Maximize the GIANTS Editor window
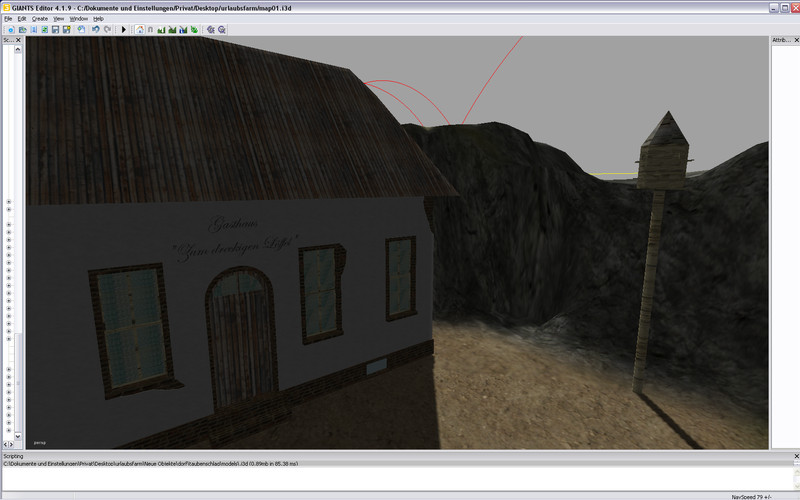This screenshot has width=800, height=500. point(784,8)
